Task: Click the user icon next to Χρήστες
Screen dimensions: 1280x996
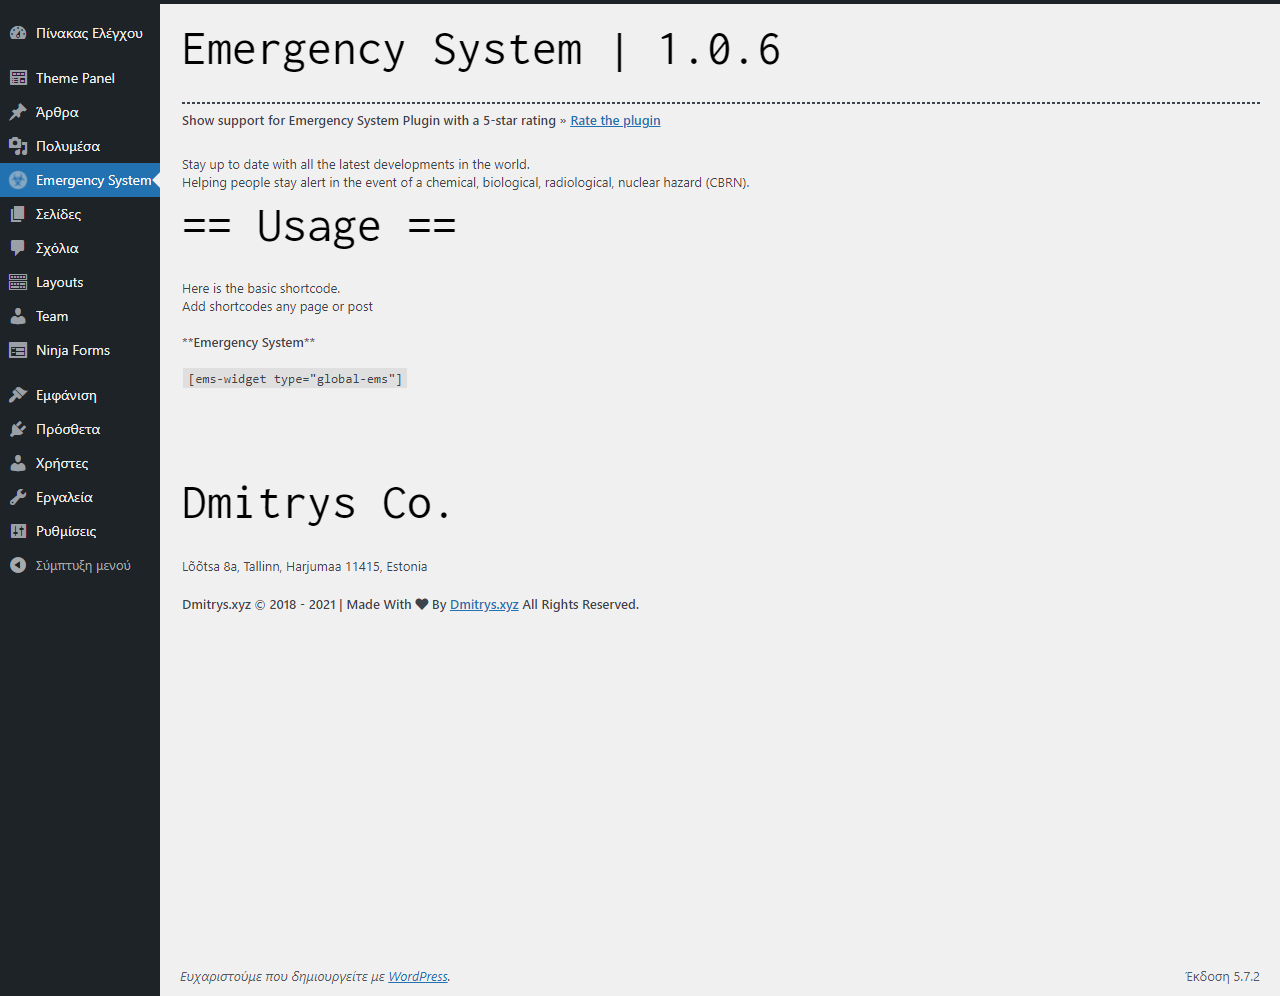Action: [x=18, y=463]
